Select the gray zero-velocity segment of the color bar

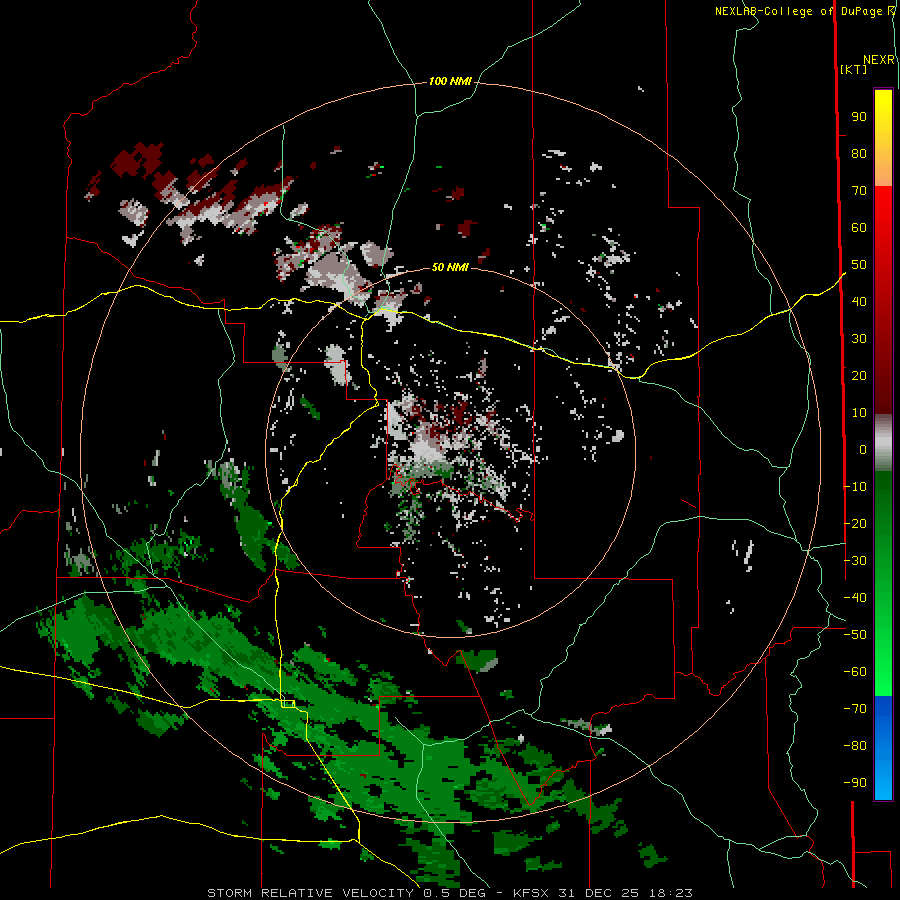pos(883,443)
